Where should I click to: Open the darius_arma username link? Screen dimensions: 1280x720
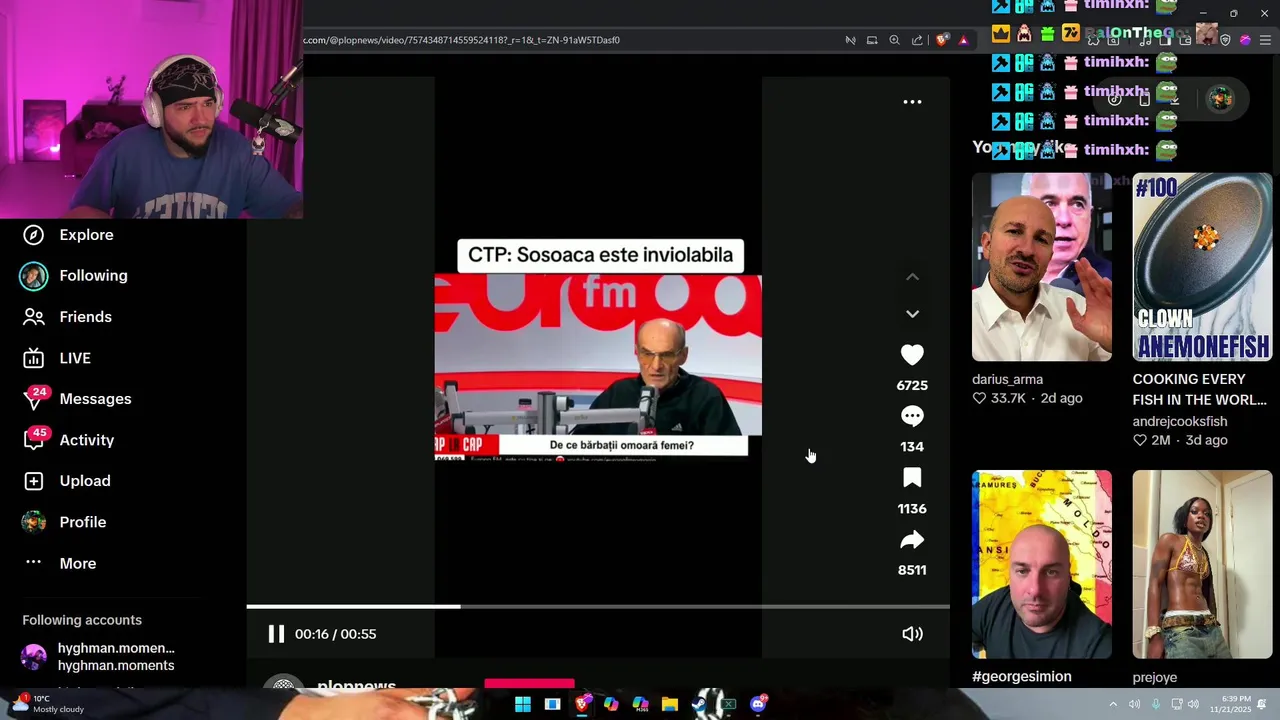[x=1007, y=380]
